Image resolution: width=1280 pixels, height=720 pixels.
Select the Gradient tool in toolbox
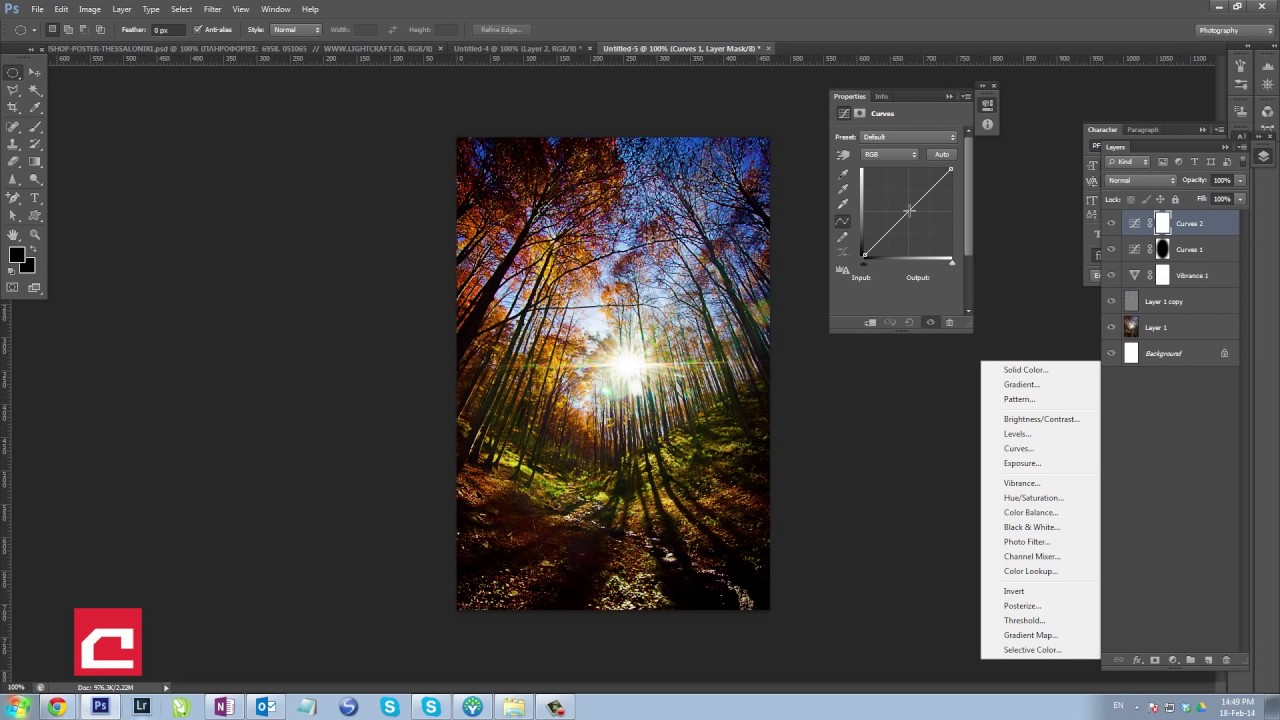35,162
